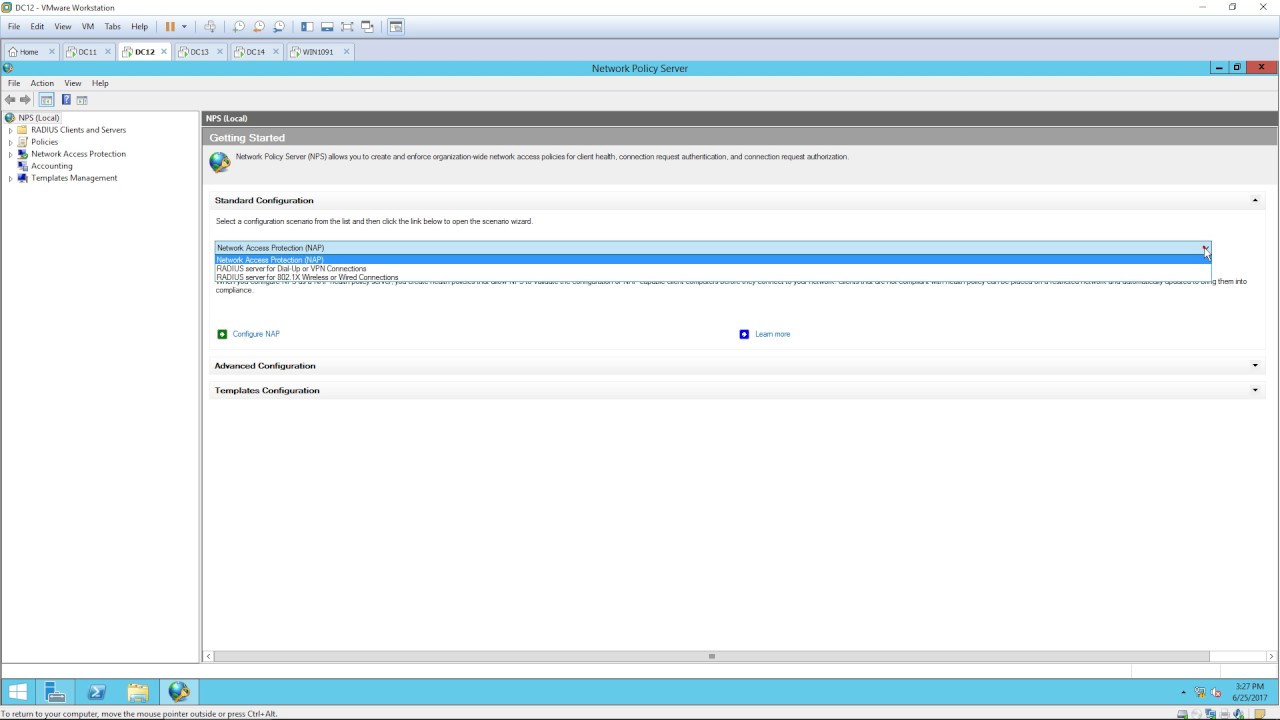Select Accounting in the console tree
The height and width of the screenshot is (720, 1280).
[x=51, y=166]
